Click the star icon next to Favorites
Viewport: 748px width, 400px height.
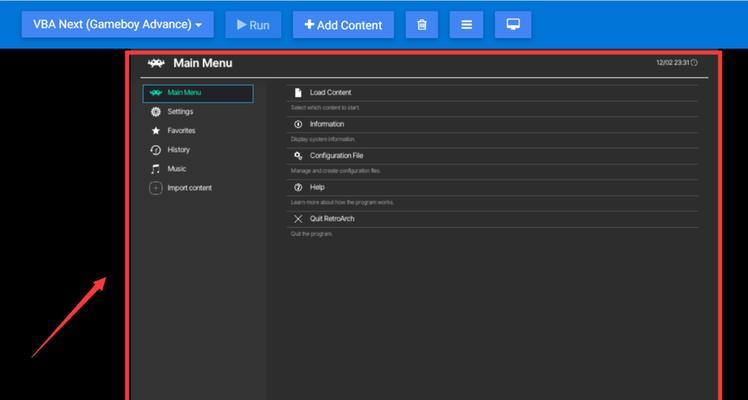click(x=156, y=131)
